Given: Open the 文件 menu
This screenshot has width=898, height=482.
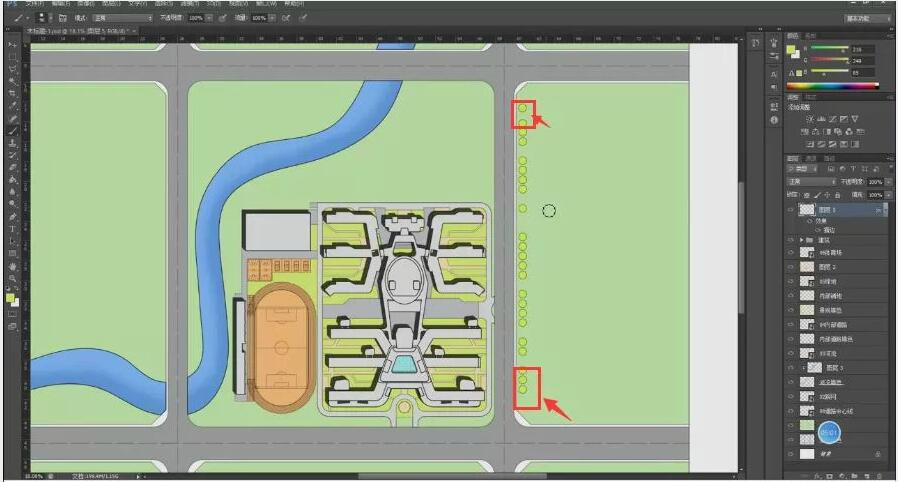Looking at the screenshot, I should pos(34,3).
